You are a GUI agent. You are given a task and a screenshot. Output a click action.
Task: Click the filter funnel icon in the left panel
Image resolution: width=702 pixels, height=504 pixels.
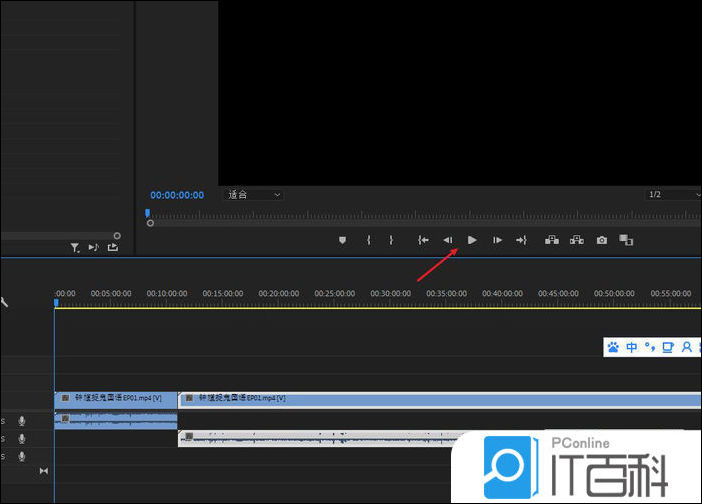coord(75,248)
